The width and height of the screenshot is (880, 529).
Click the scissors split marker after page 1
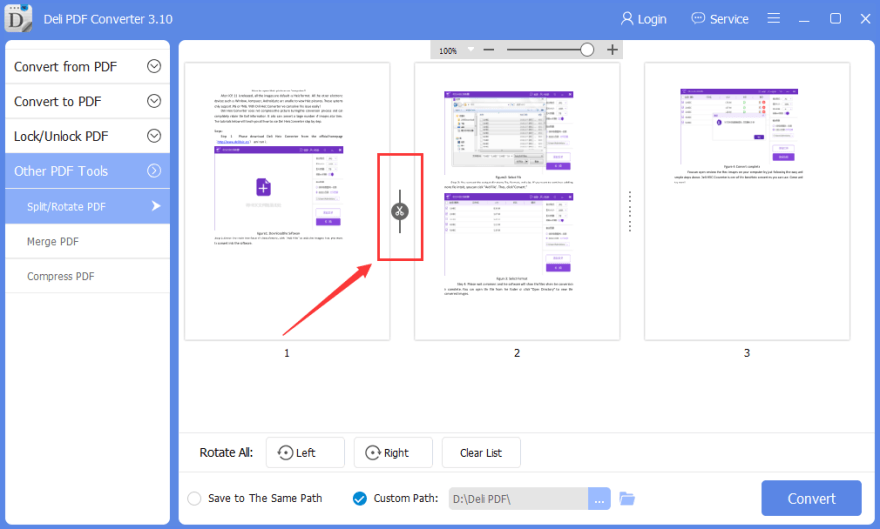[x=400, y=211]
